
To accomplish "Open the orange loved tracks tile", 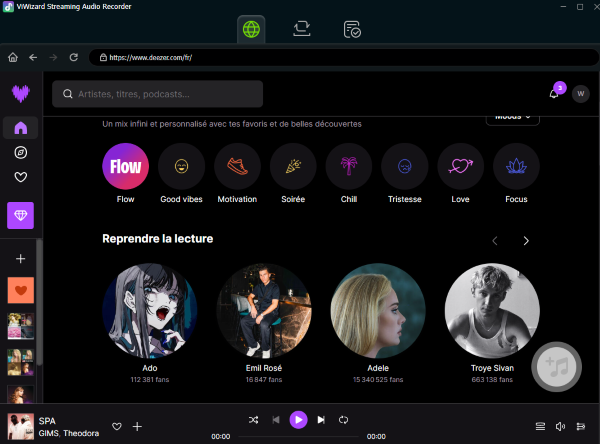I will (21, 290).
